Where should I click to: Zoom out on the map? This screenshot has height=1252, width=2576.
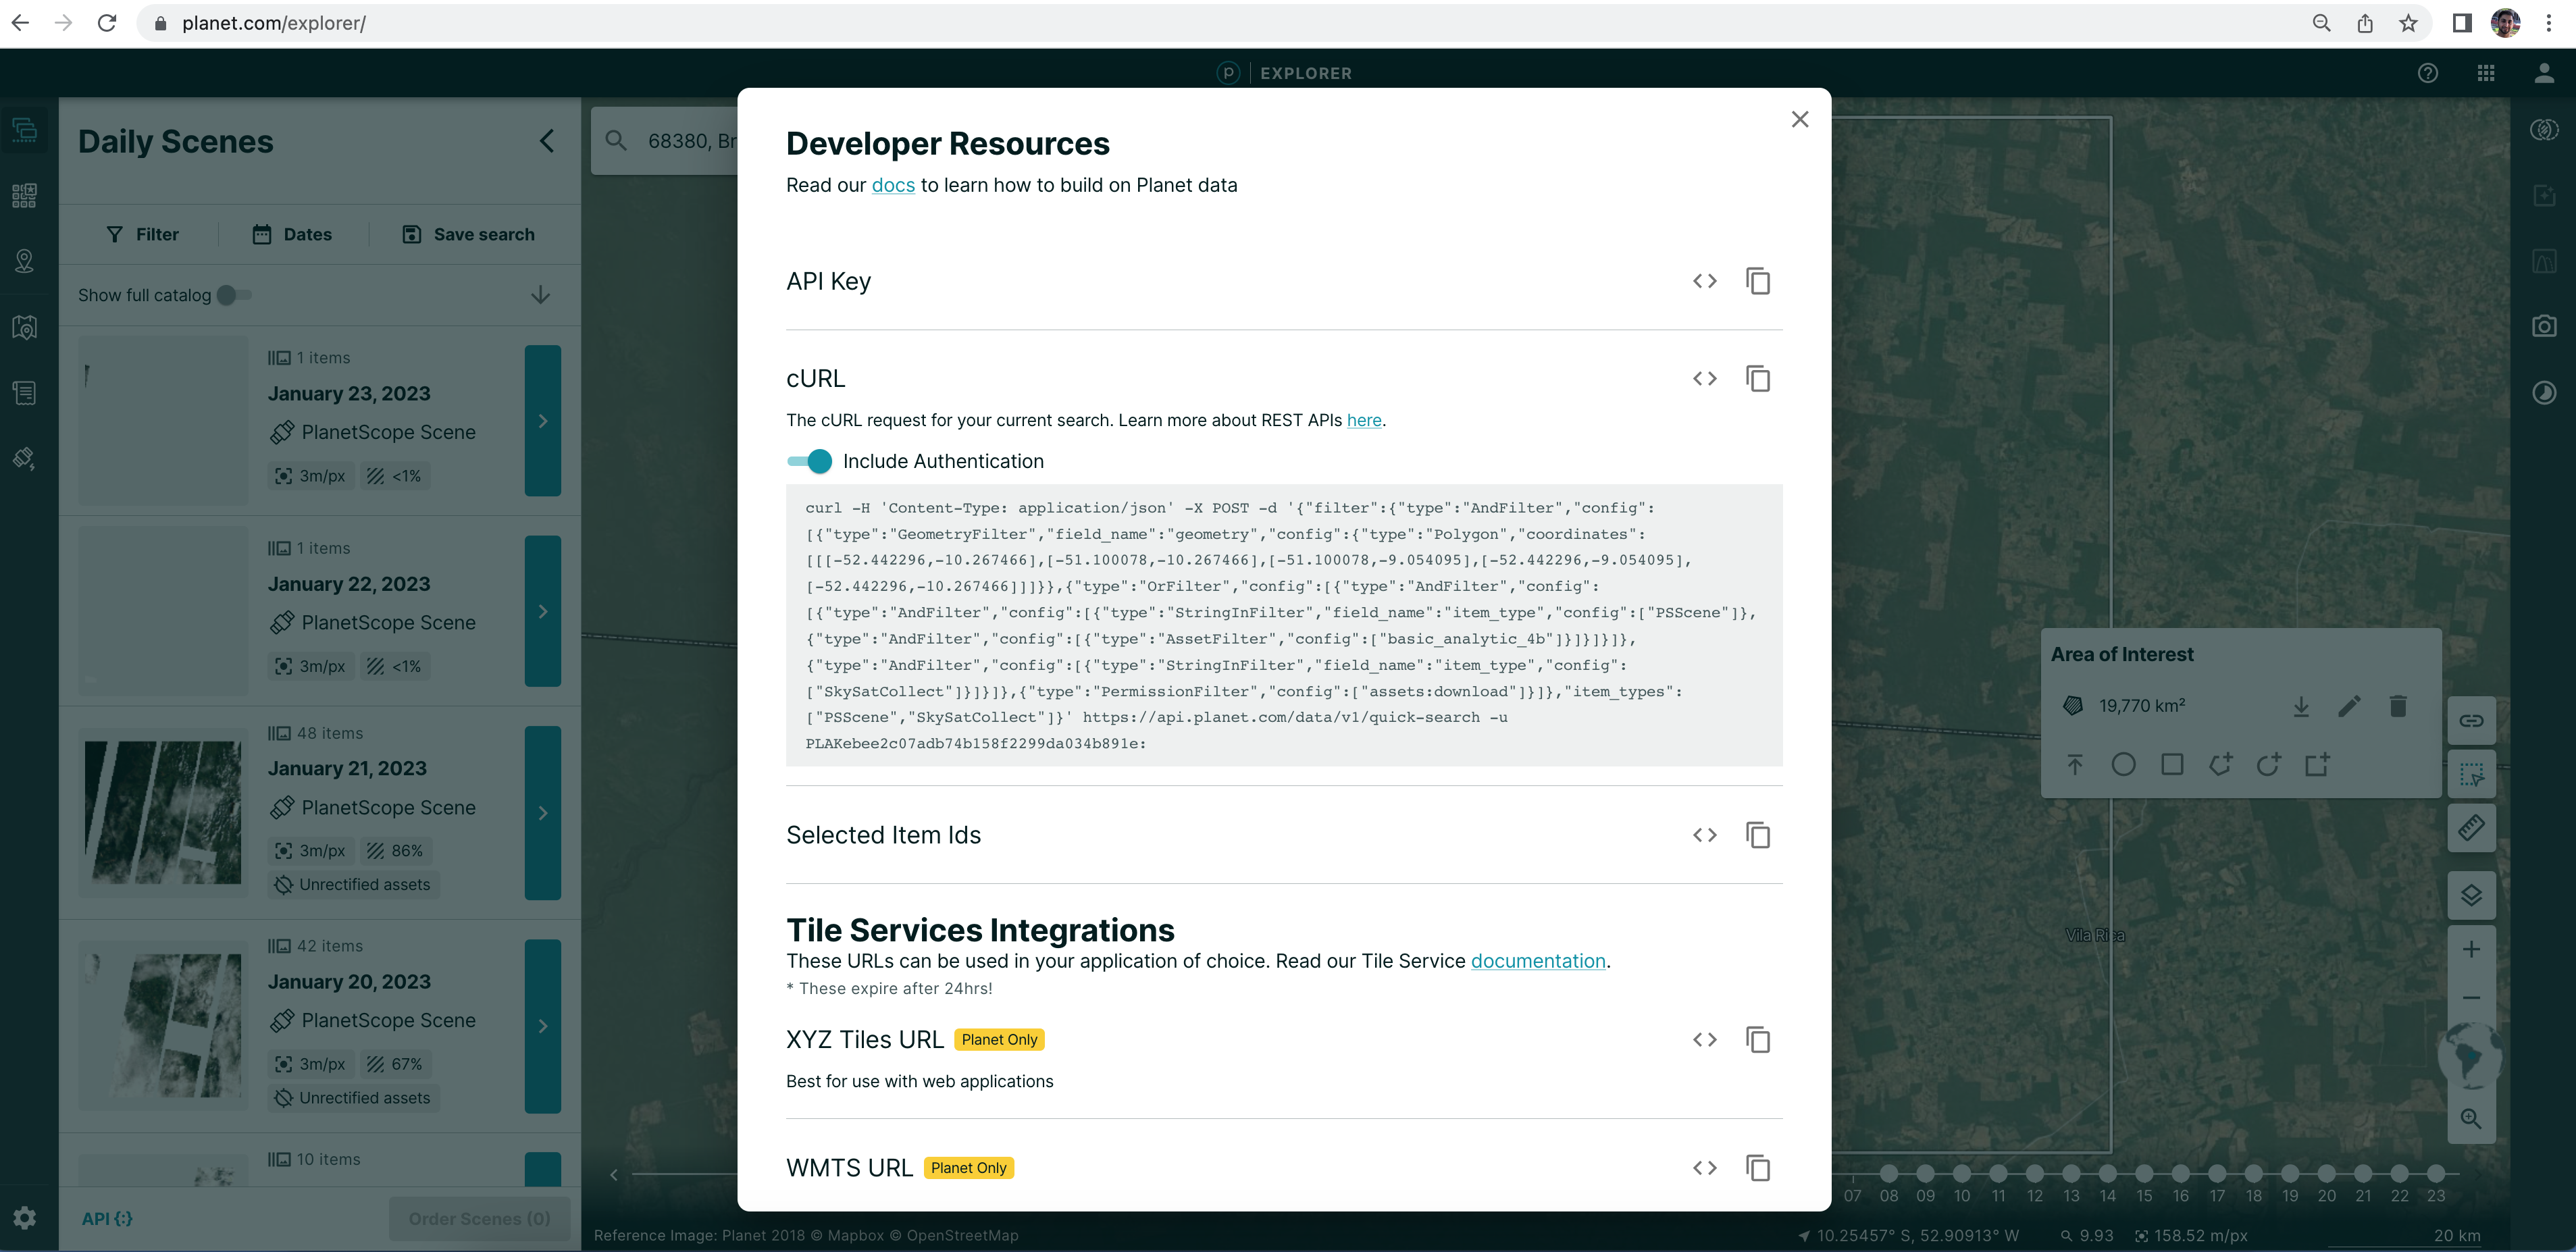click(x=2471, y=998)
